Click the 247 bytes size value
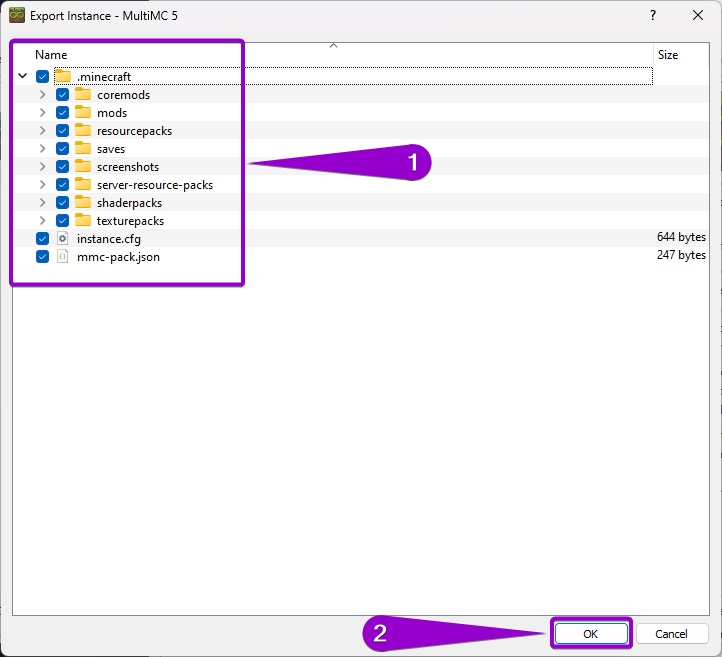722x657 pixels. pyautogui.click(x=681, y=255)
